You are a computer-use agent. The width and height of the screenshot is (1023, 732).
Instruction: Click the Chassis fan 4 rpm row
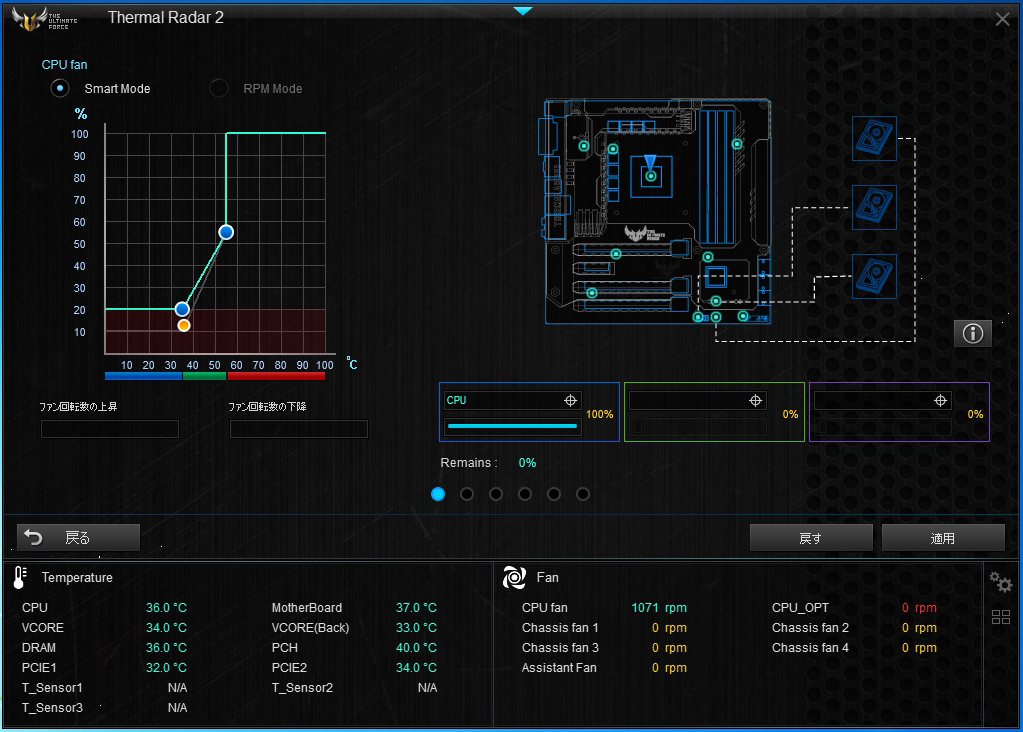[x=854, y=648]
